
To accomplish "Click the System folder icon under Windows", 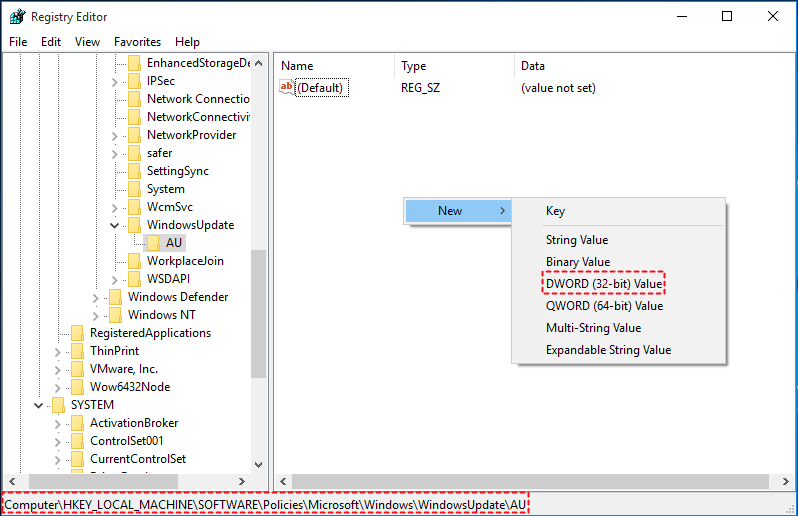I will click(134, 189).
